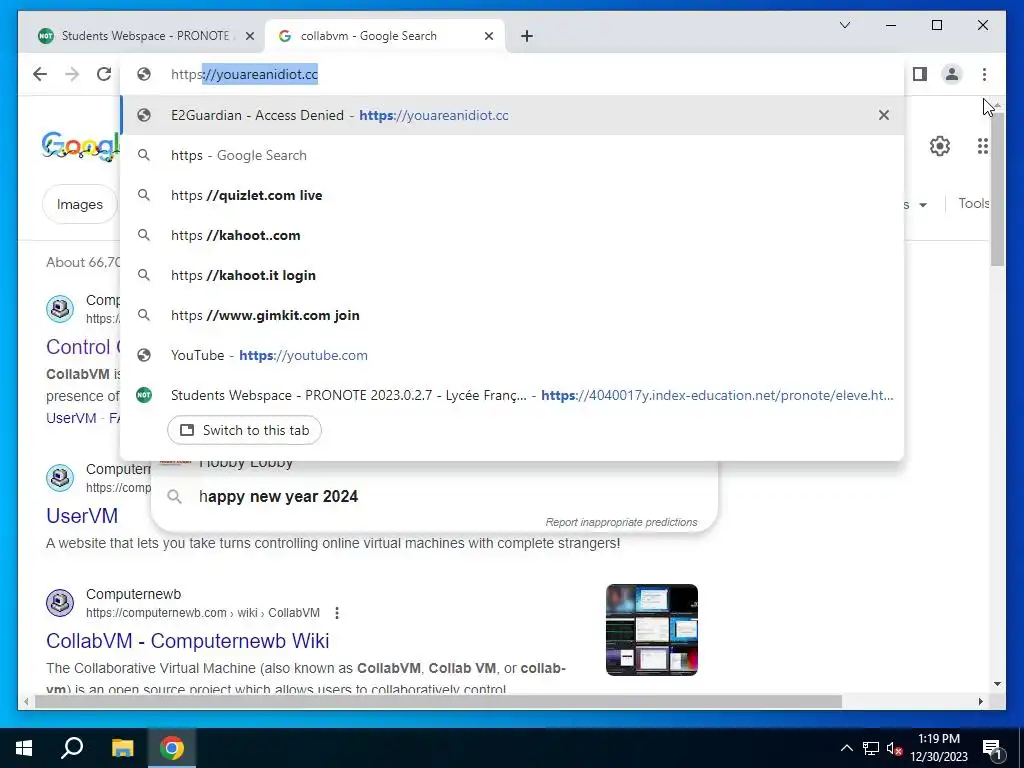Viewport: 1024px width, 768px height.
Task: Open the YouTube youtube.com suggestion
Action: click(512, 355)
